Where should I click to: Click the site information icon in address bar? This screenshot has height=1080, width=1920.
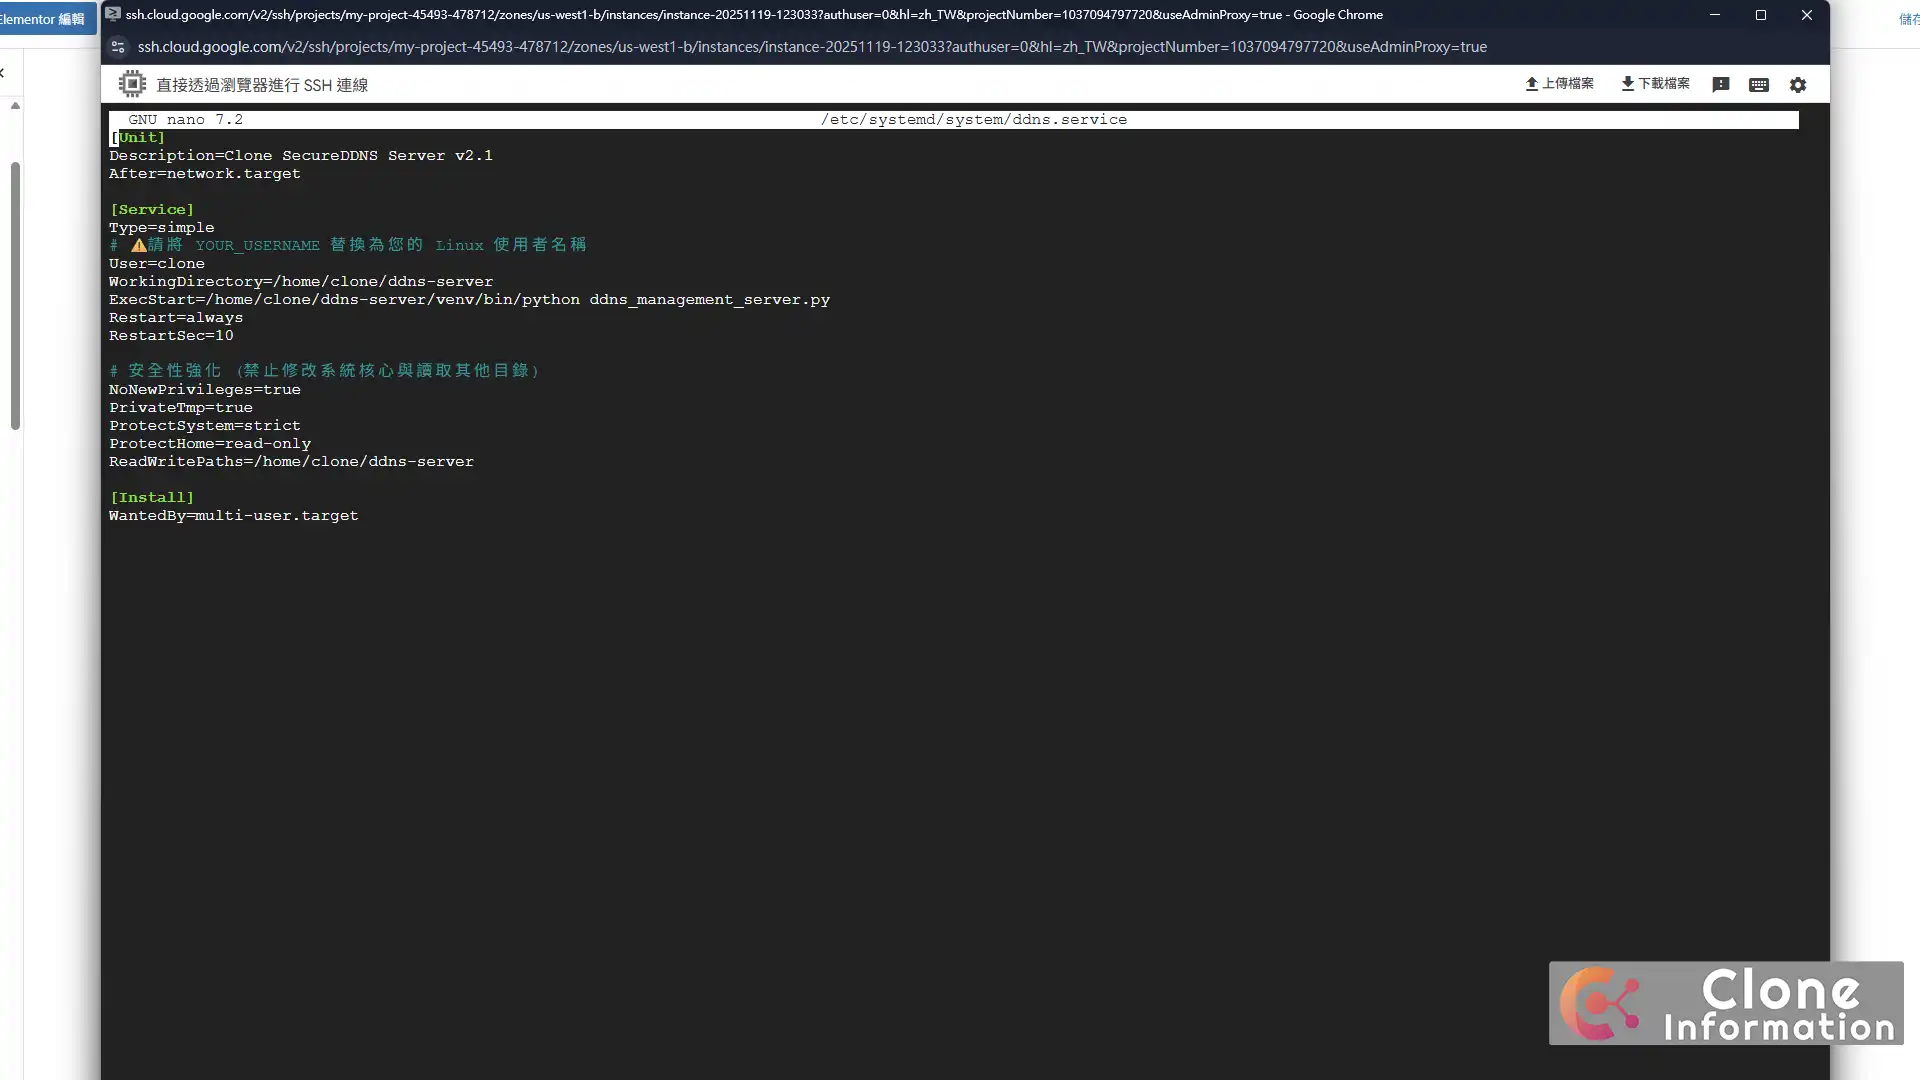pos(118,47)
